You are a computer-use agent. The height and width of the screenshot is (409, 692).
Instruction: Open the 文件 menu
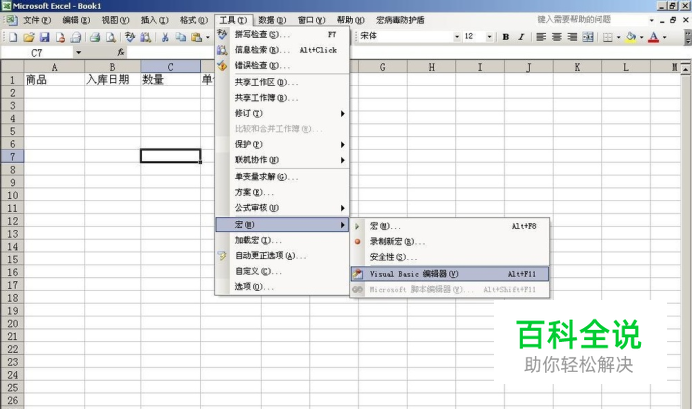[x=37, y=20]
